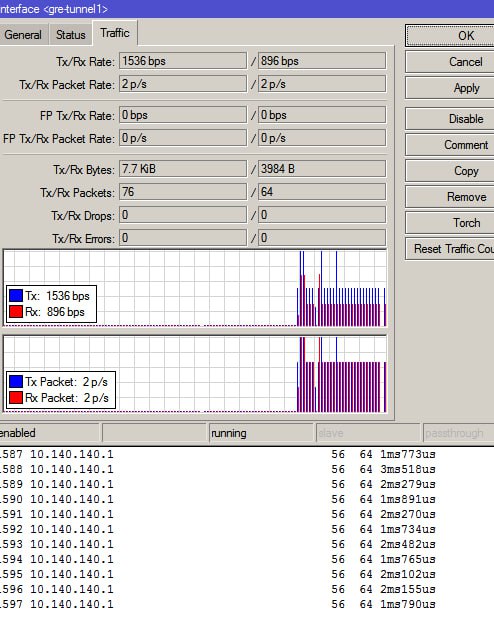Click the 'Tx/Rx Rate:' label
The image size is (494, 636).
(x=85, y=62)
